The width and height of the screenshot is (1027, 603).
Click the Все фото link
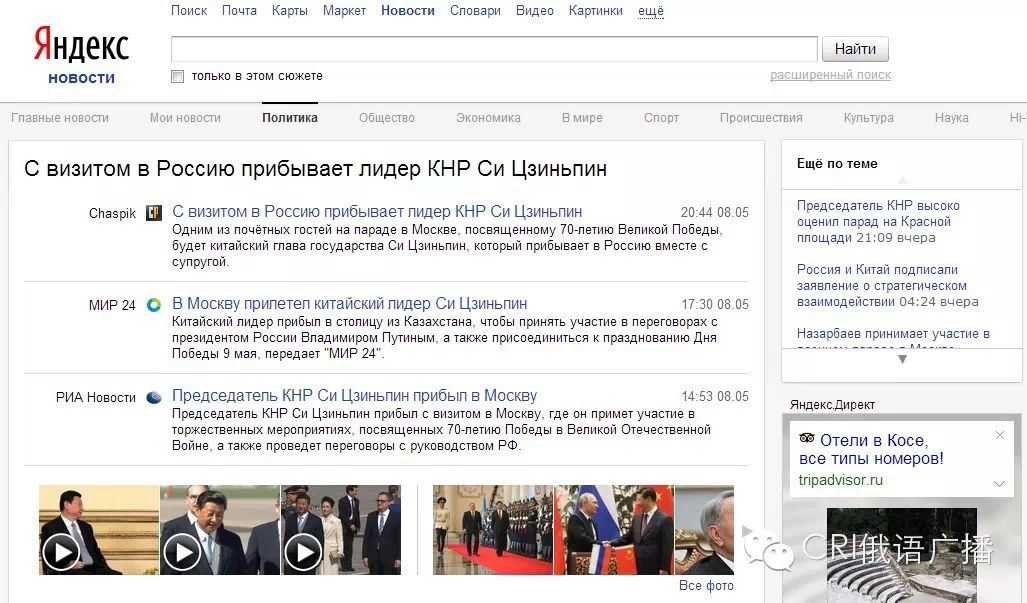[x=706, y=585]
